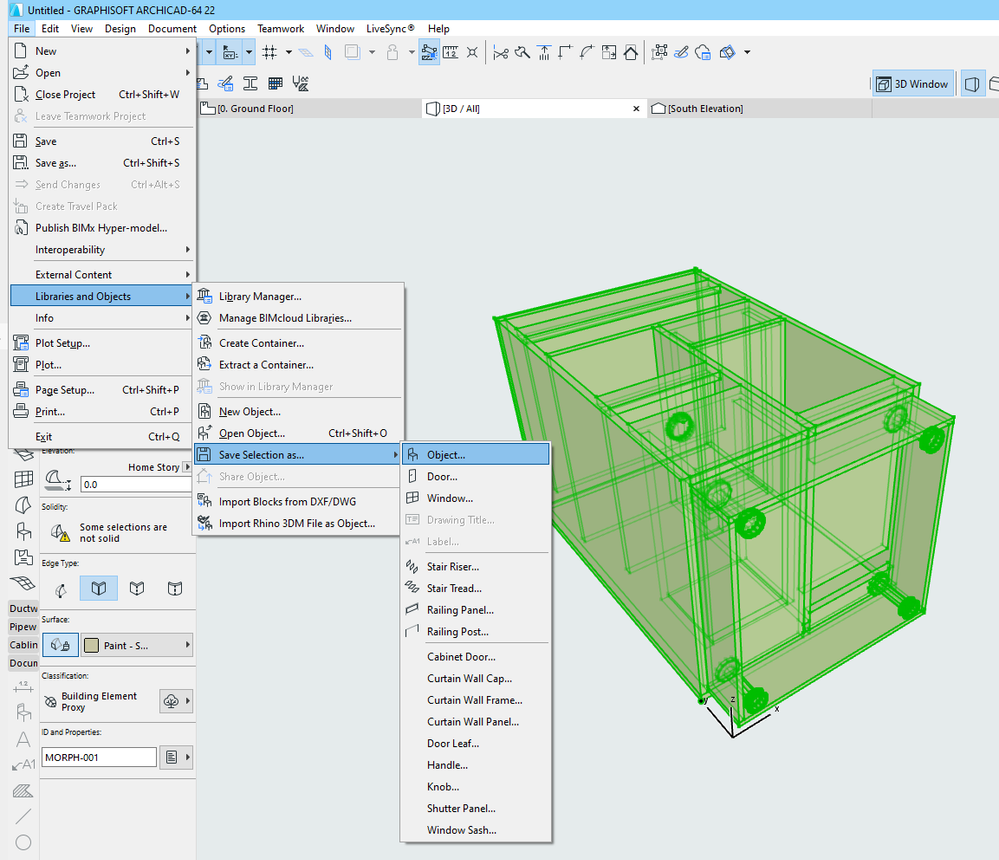
Task: Open the Classification dropdown button
Action: click(x=176, y=701)
